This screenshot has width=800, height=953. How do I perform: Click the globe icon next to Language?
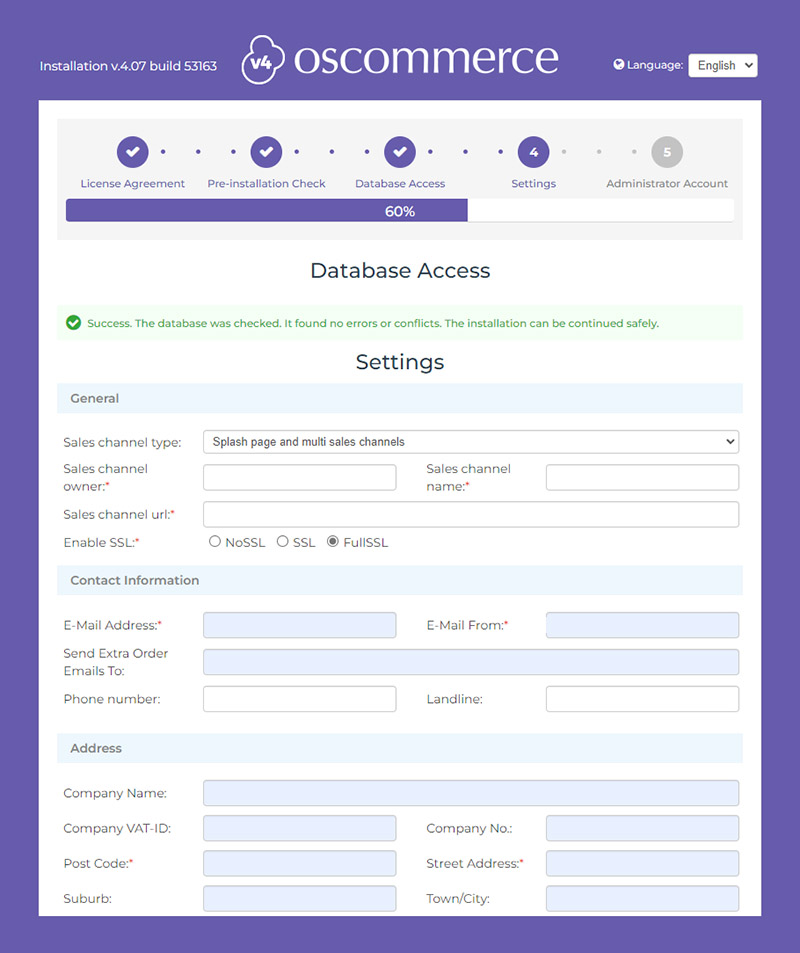click(621, 64)
